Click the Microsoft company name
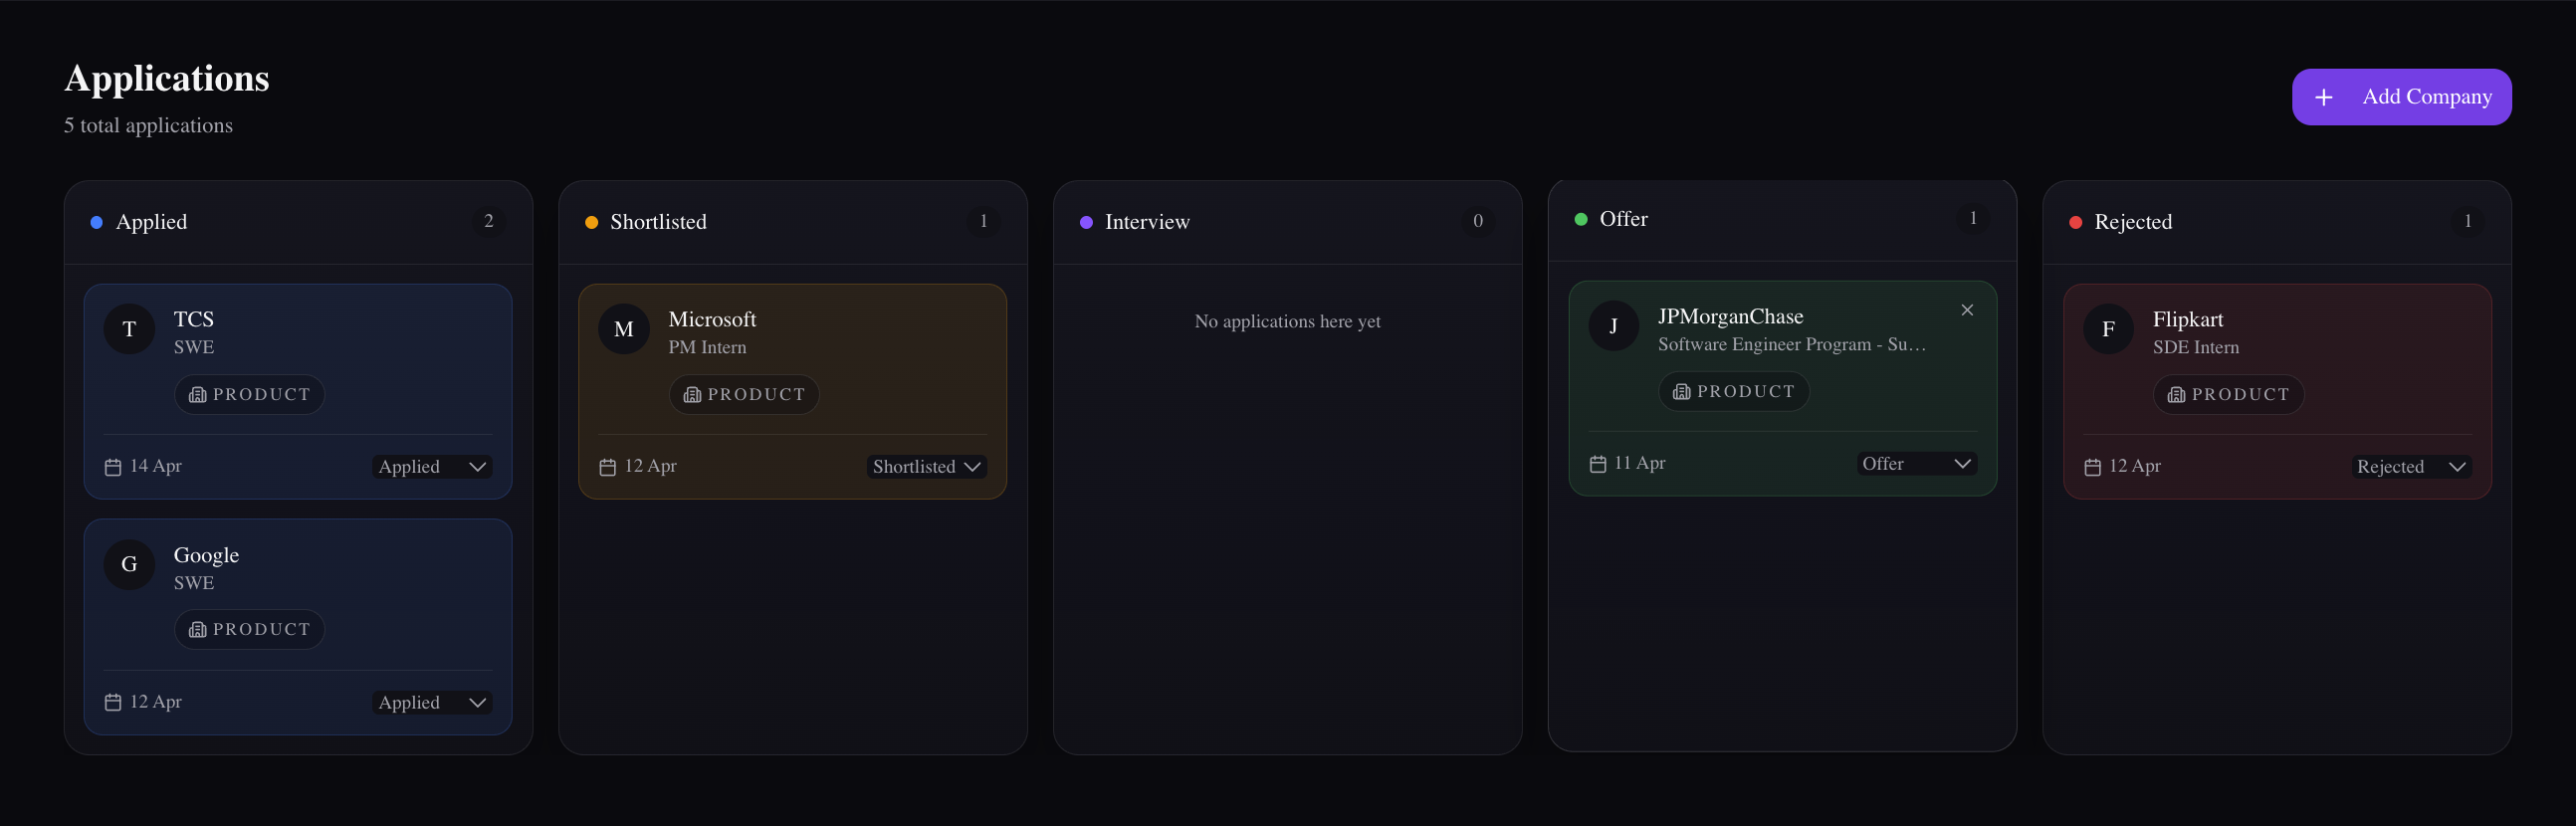The width and height of the screenshot is (2576, 826). [x=712, y=319]
